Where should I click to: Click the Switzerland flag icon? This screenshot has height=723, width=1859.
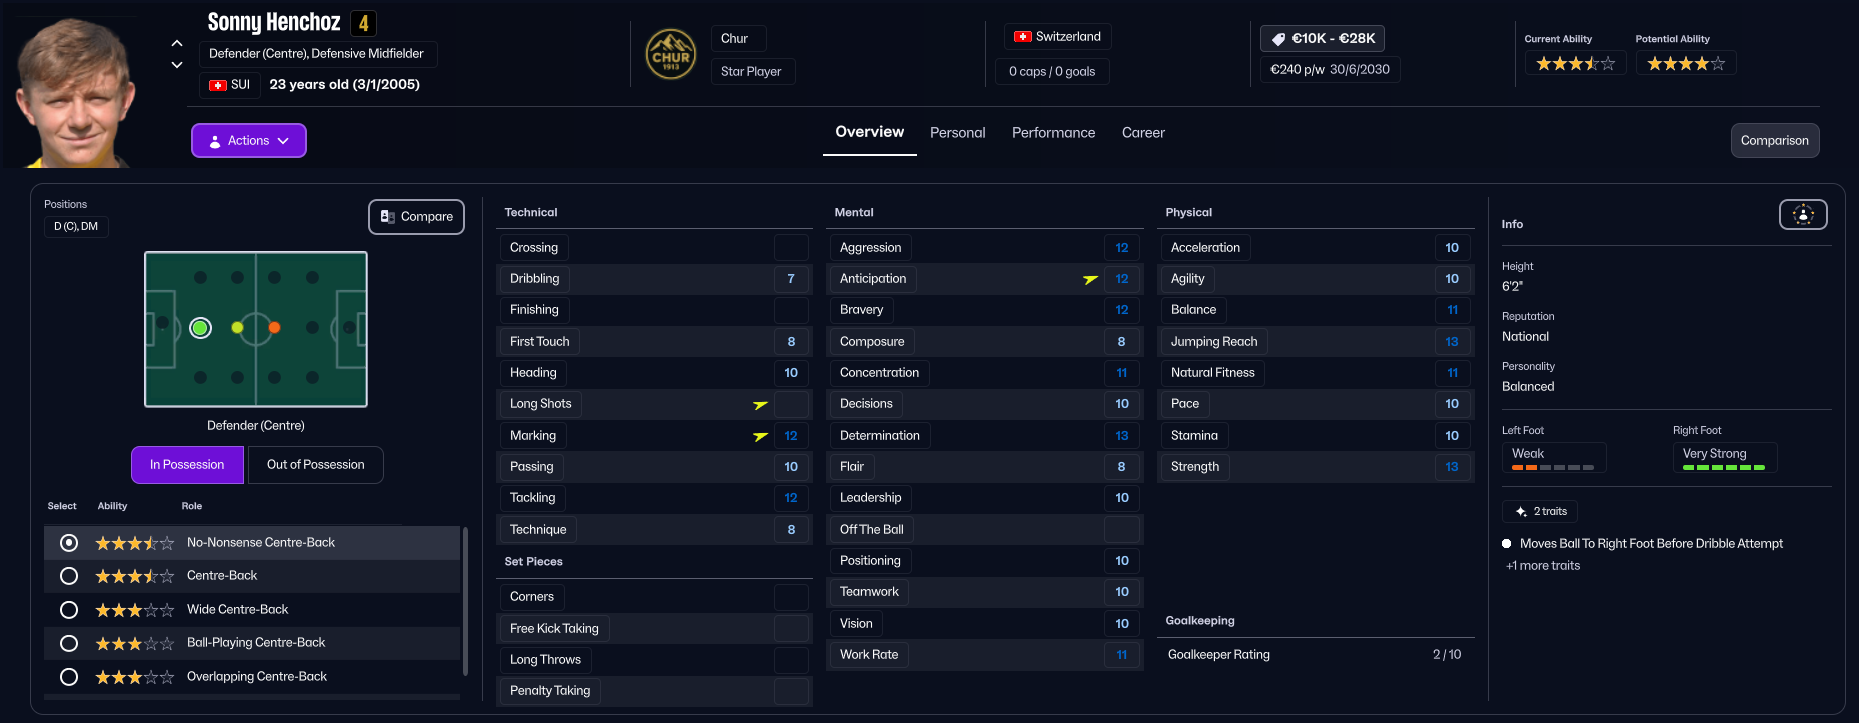point(1023,37)
